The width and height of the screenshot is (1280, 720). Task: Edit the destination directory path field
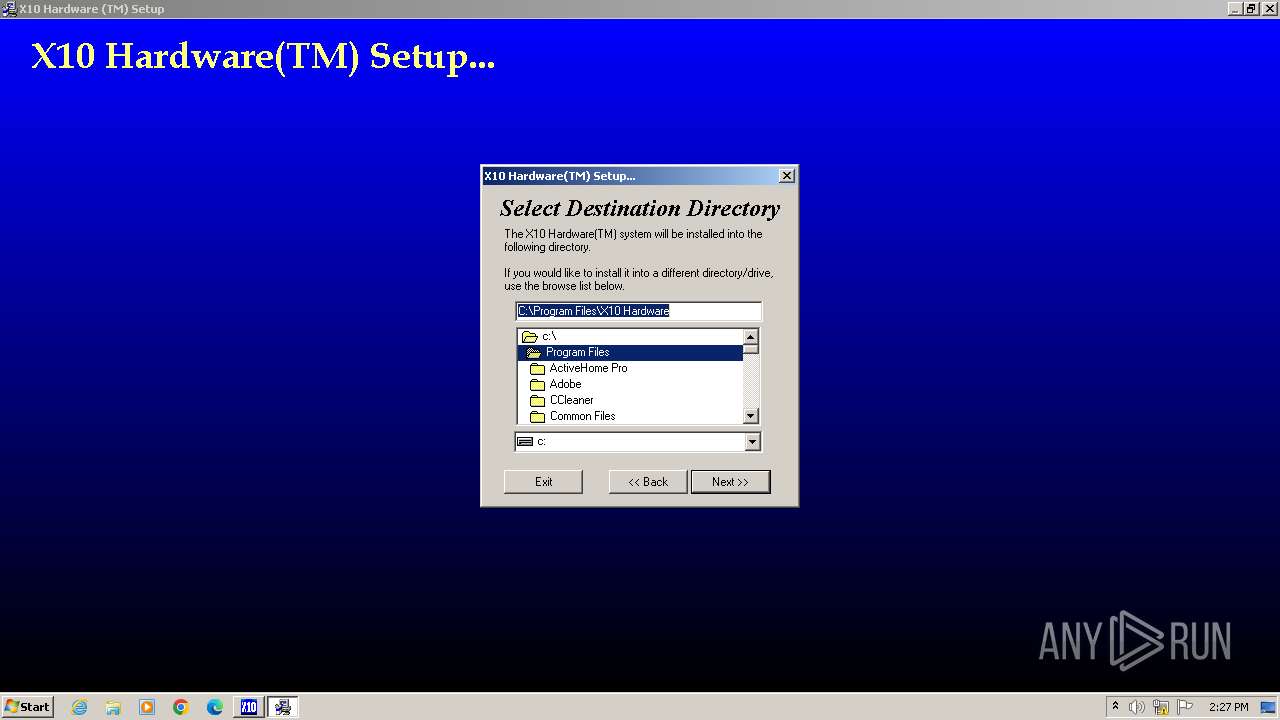638,311
